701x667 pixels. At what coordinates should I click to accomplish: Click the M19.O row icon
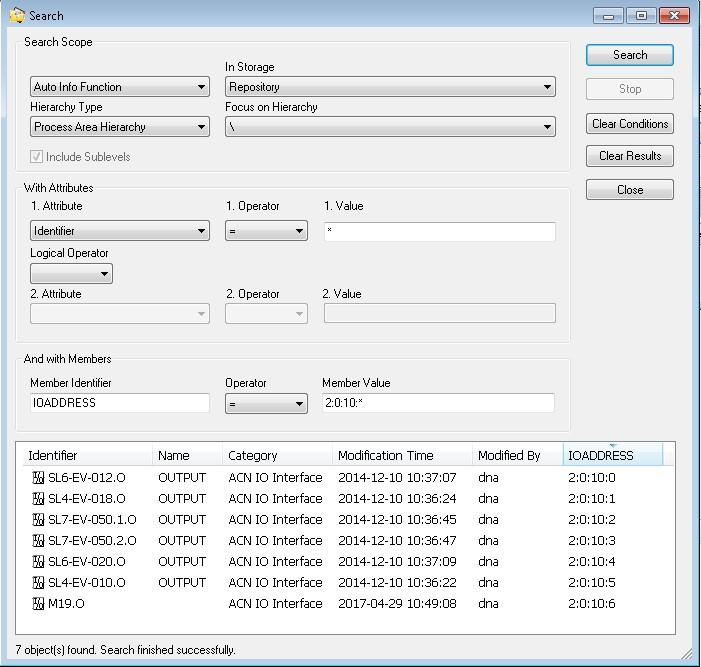tap(38, 604)
